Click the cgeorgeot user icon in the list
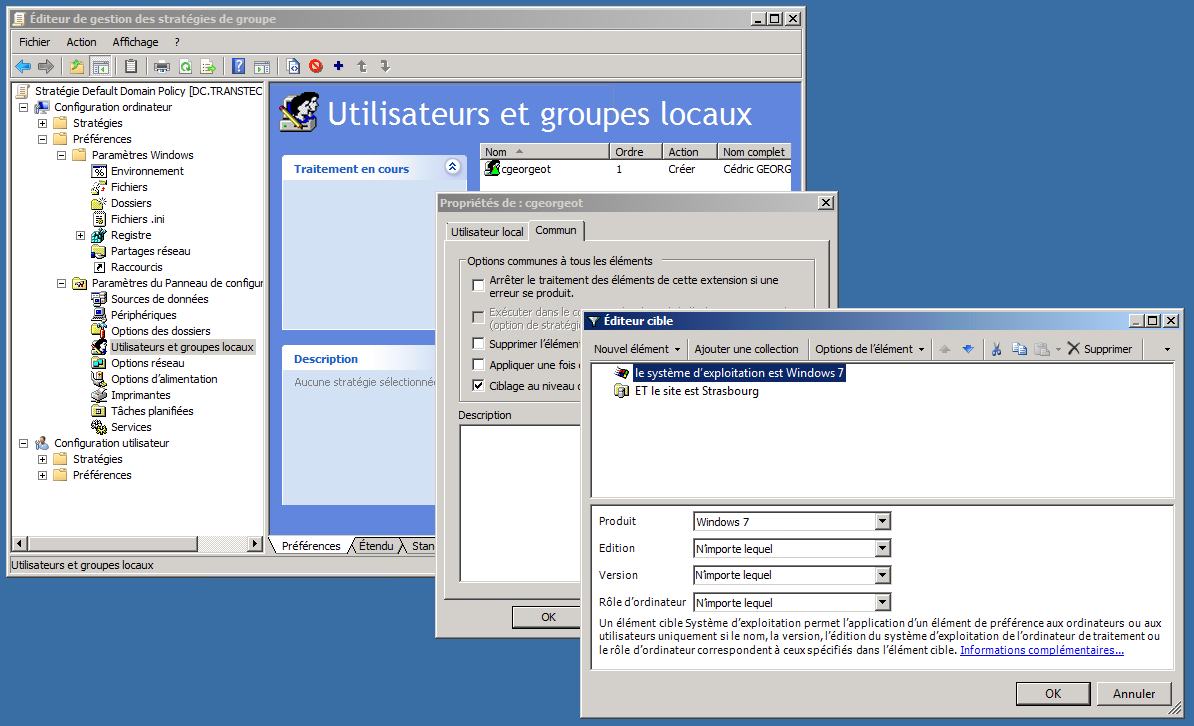Screen dimensions: 1194x726 point(492,168)
